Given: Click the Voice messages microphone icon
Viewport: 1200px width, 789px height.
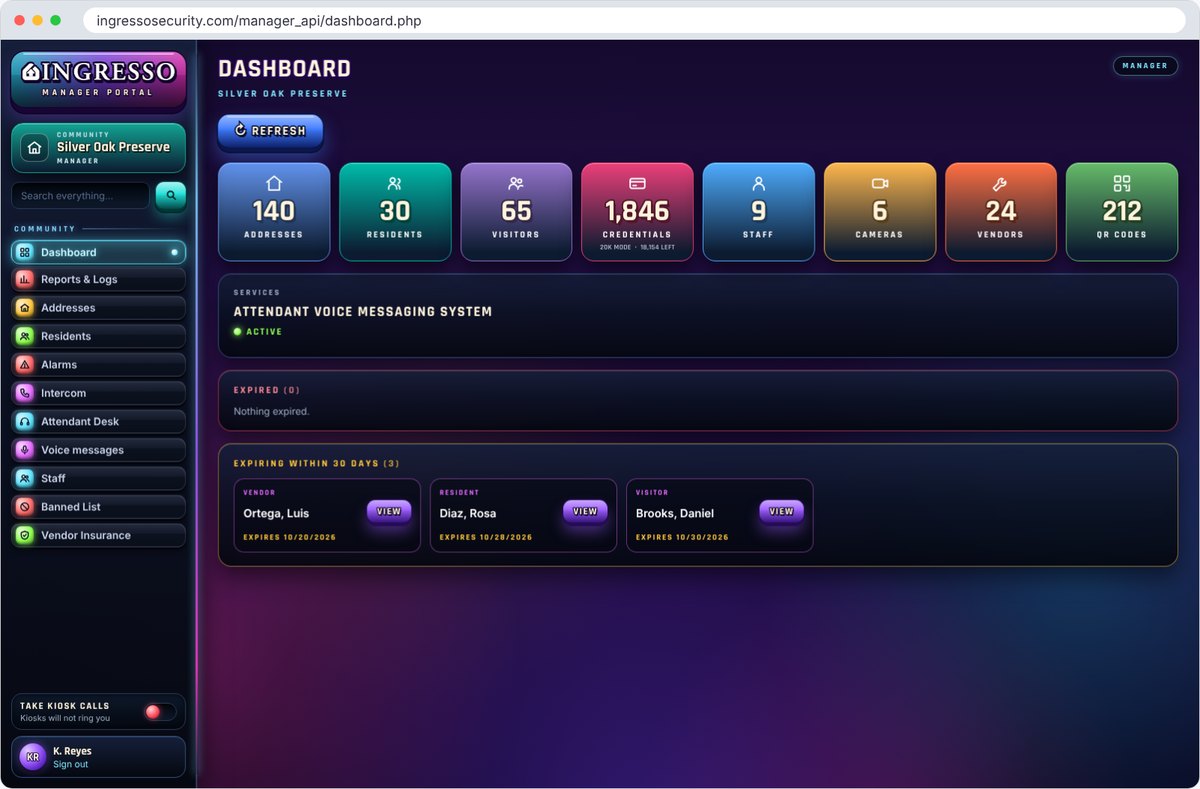Looking at the screenshot, I should pos(25,450).
